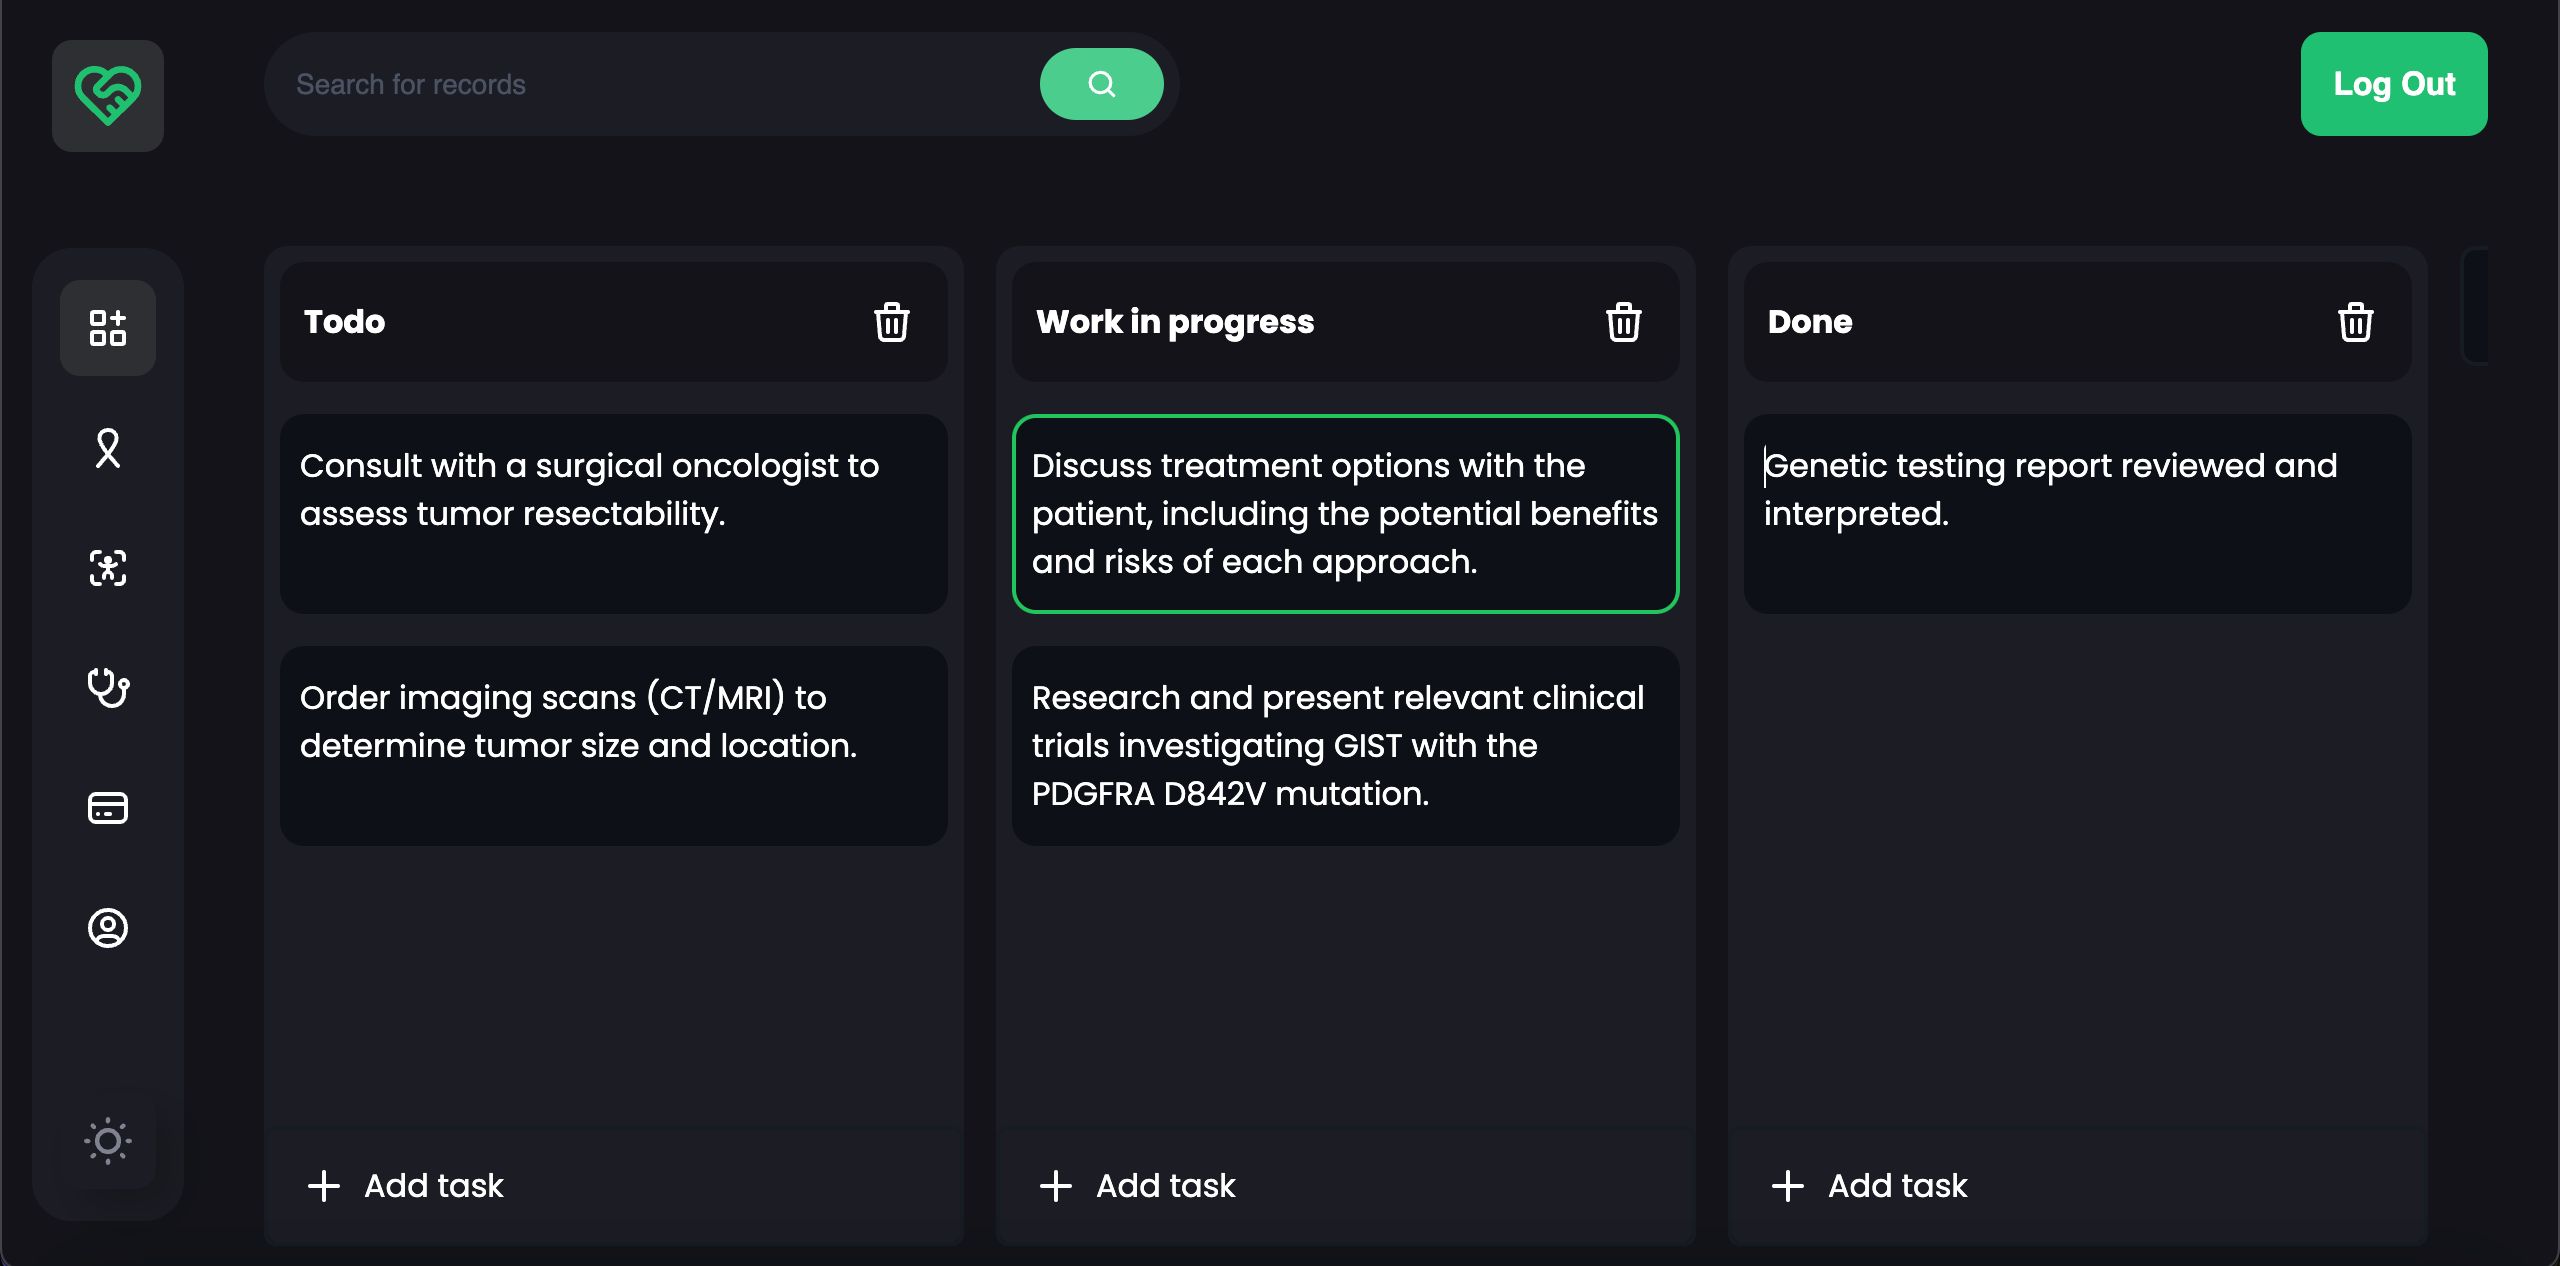Toggle the sun light-mode theme switch

click(108, 1141)
